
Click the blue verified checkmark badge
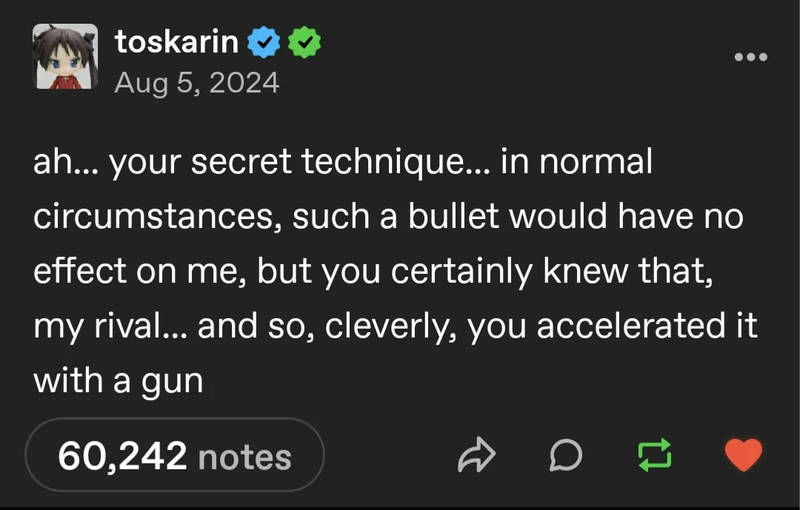click(264, 42)
